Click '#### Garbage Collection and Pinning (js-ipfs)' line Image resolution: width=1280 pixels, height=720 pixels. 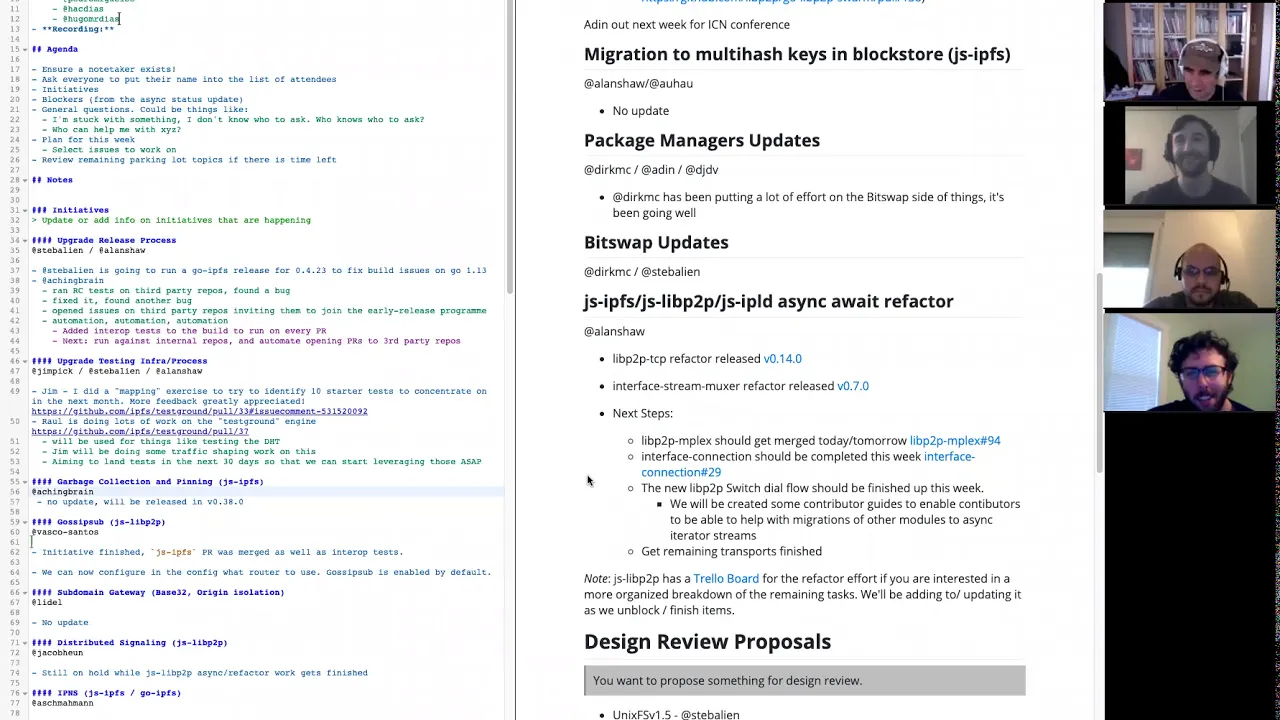[x=147, y=482]
